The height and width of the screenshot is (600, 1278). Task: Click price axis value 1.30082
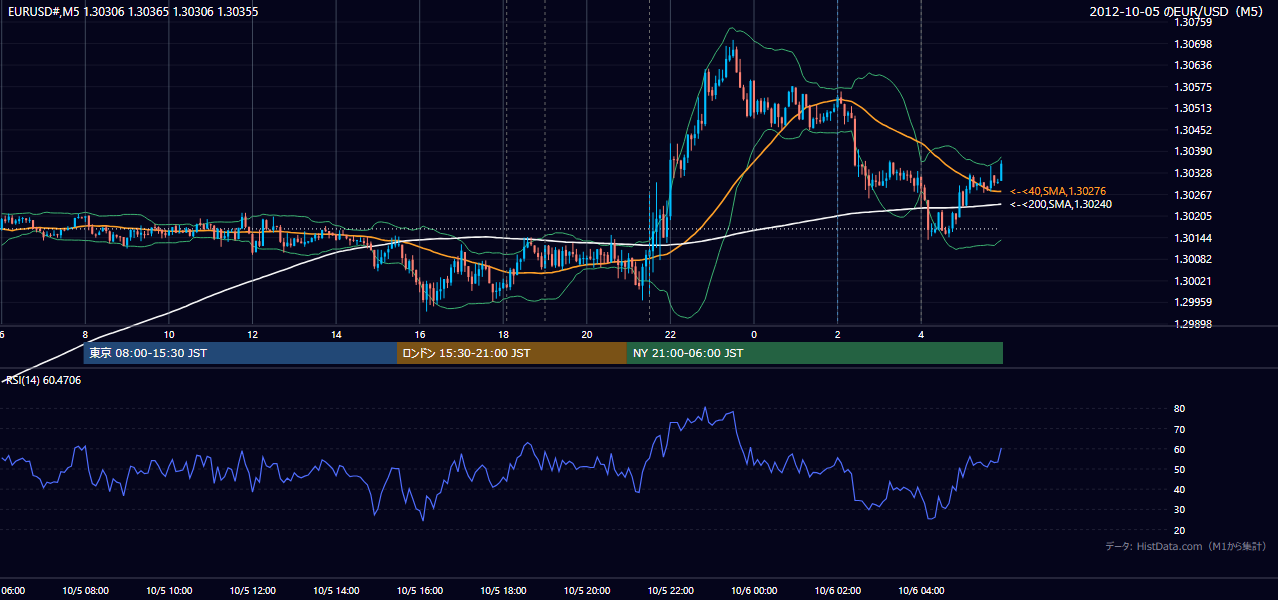click(1193, 259)
